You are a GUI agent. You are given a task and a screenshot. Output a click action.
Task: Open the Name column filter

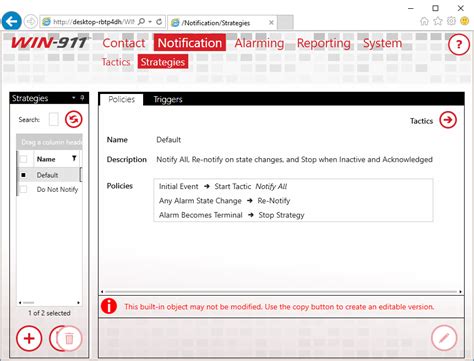[x=74, y=159]
